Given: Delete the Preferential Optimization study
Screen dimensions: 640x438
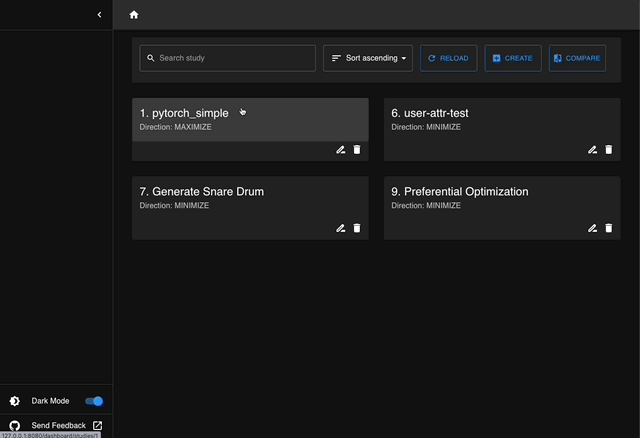Looking at the screenshot, I should (x=609, y=228).
